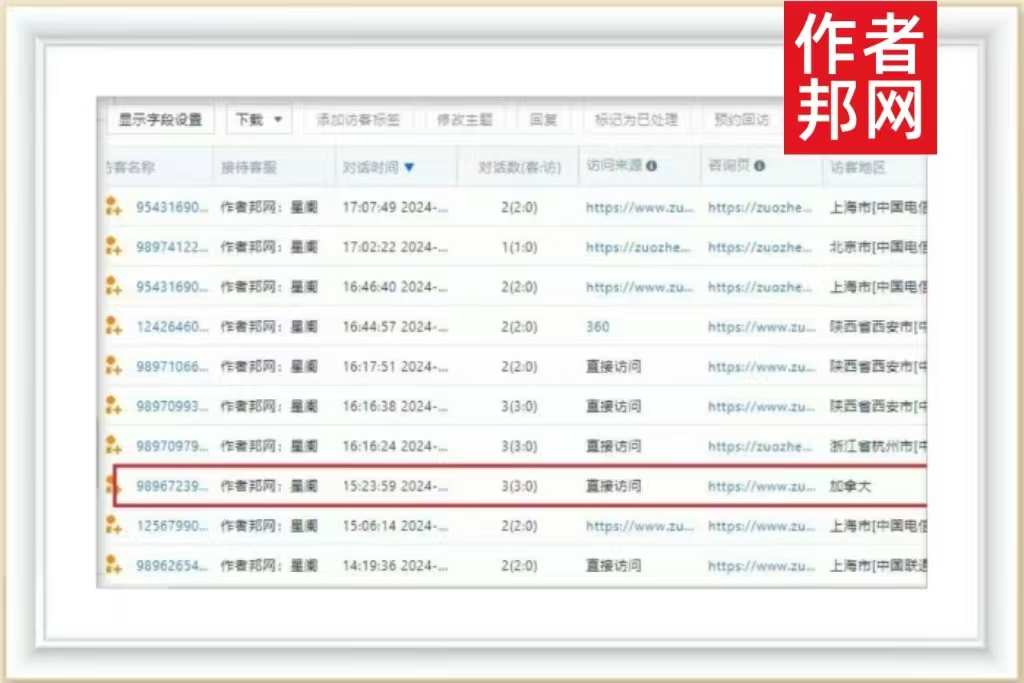The width and height of the screenshot is (1024, 683).
Task: Select 标记为已处理 in the toolbar
Action: [x=636, y=120]
